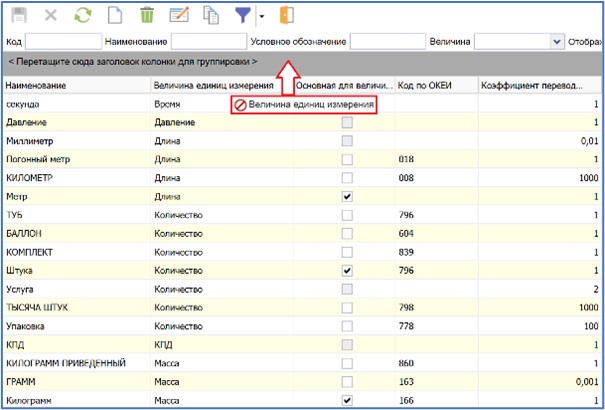Apply filter using the funnel icon

coord(243,15)
